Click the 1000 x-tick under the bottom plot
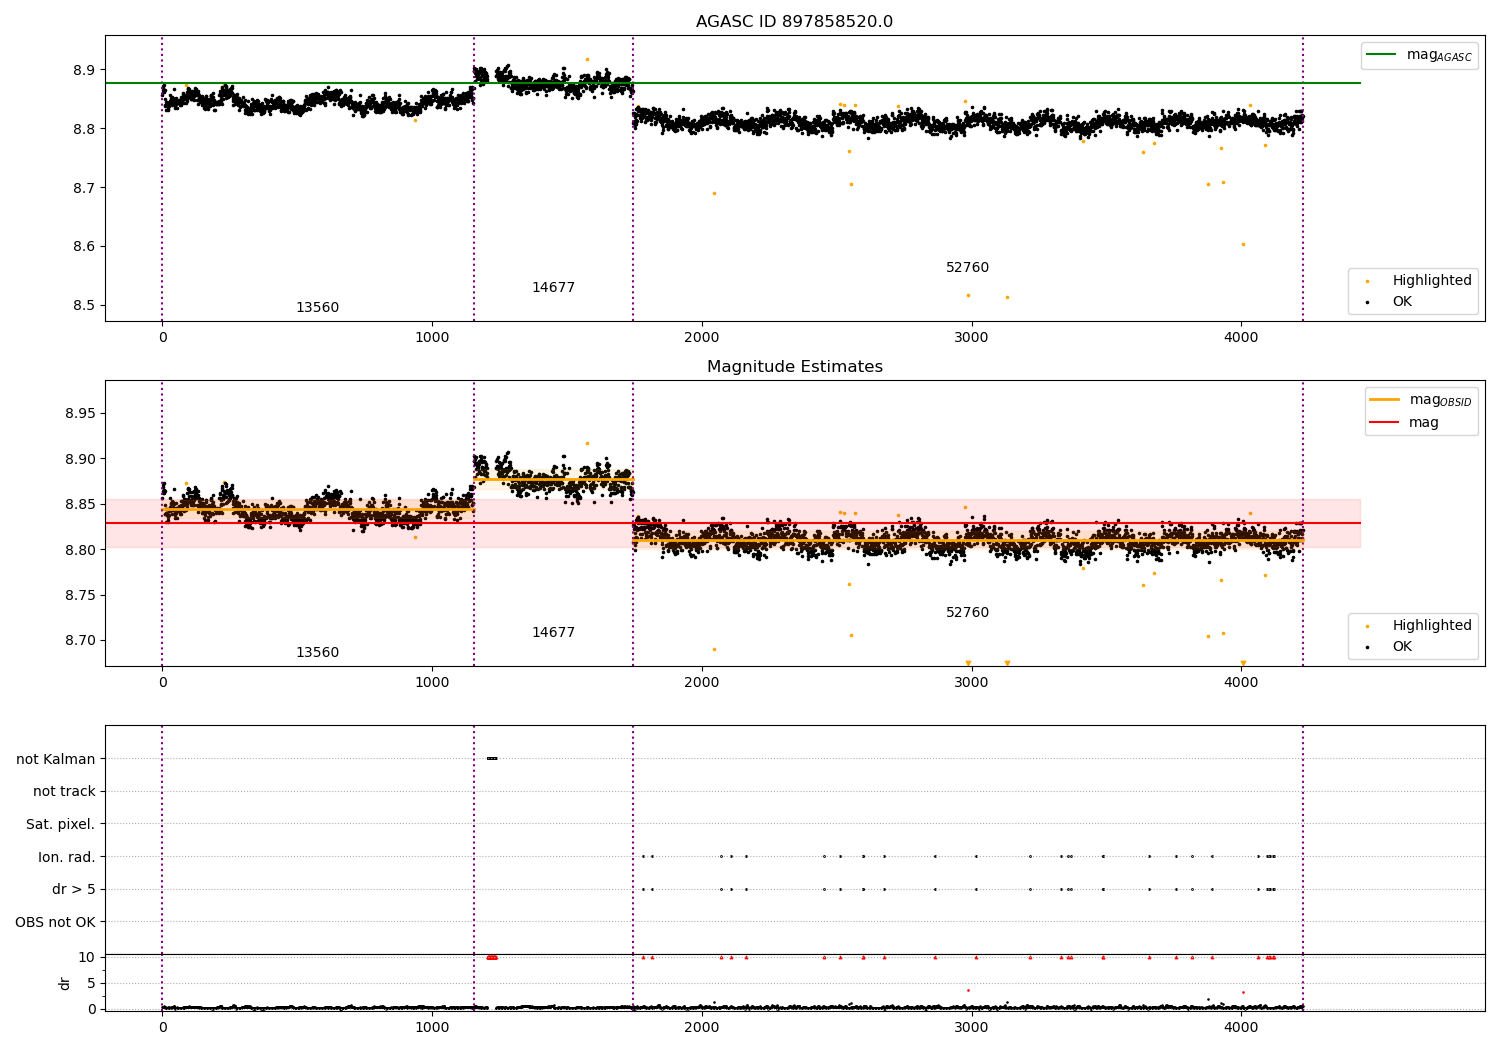 click(432, 1028)
